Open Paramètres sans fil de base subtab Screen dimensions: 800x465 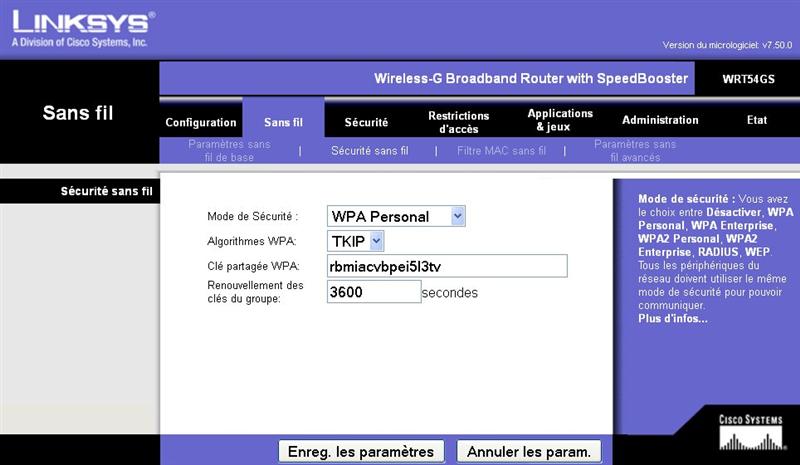tap(229, 151)
